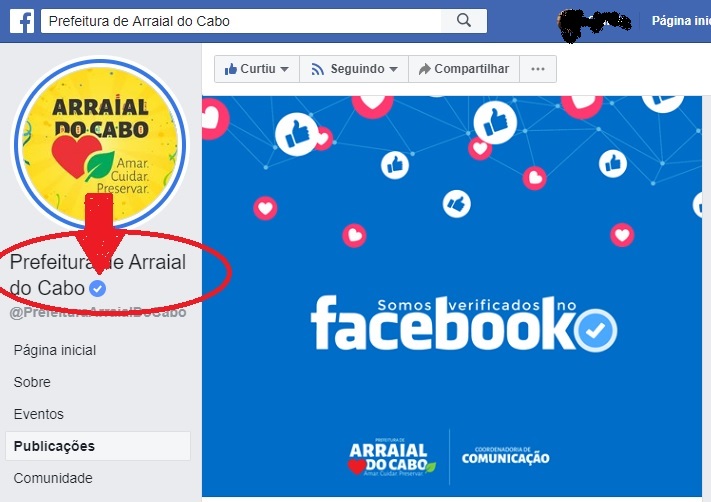Expand the Seguindo dropdown arrow
Screen dimensions: 711x502
[393, 69]
